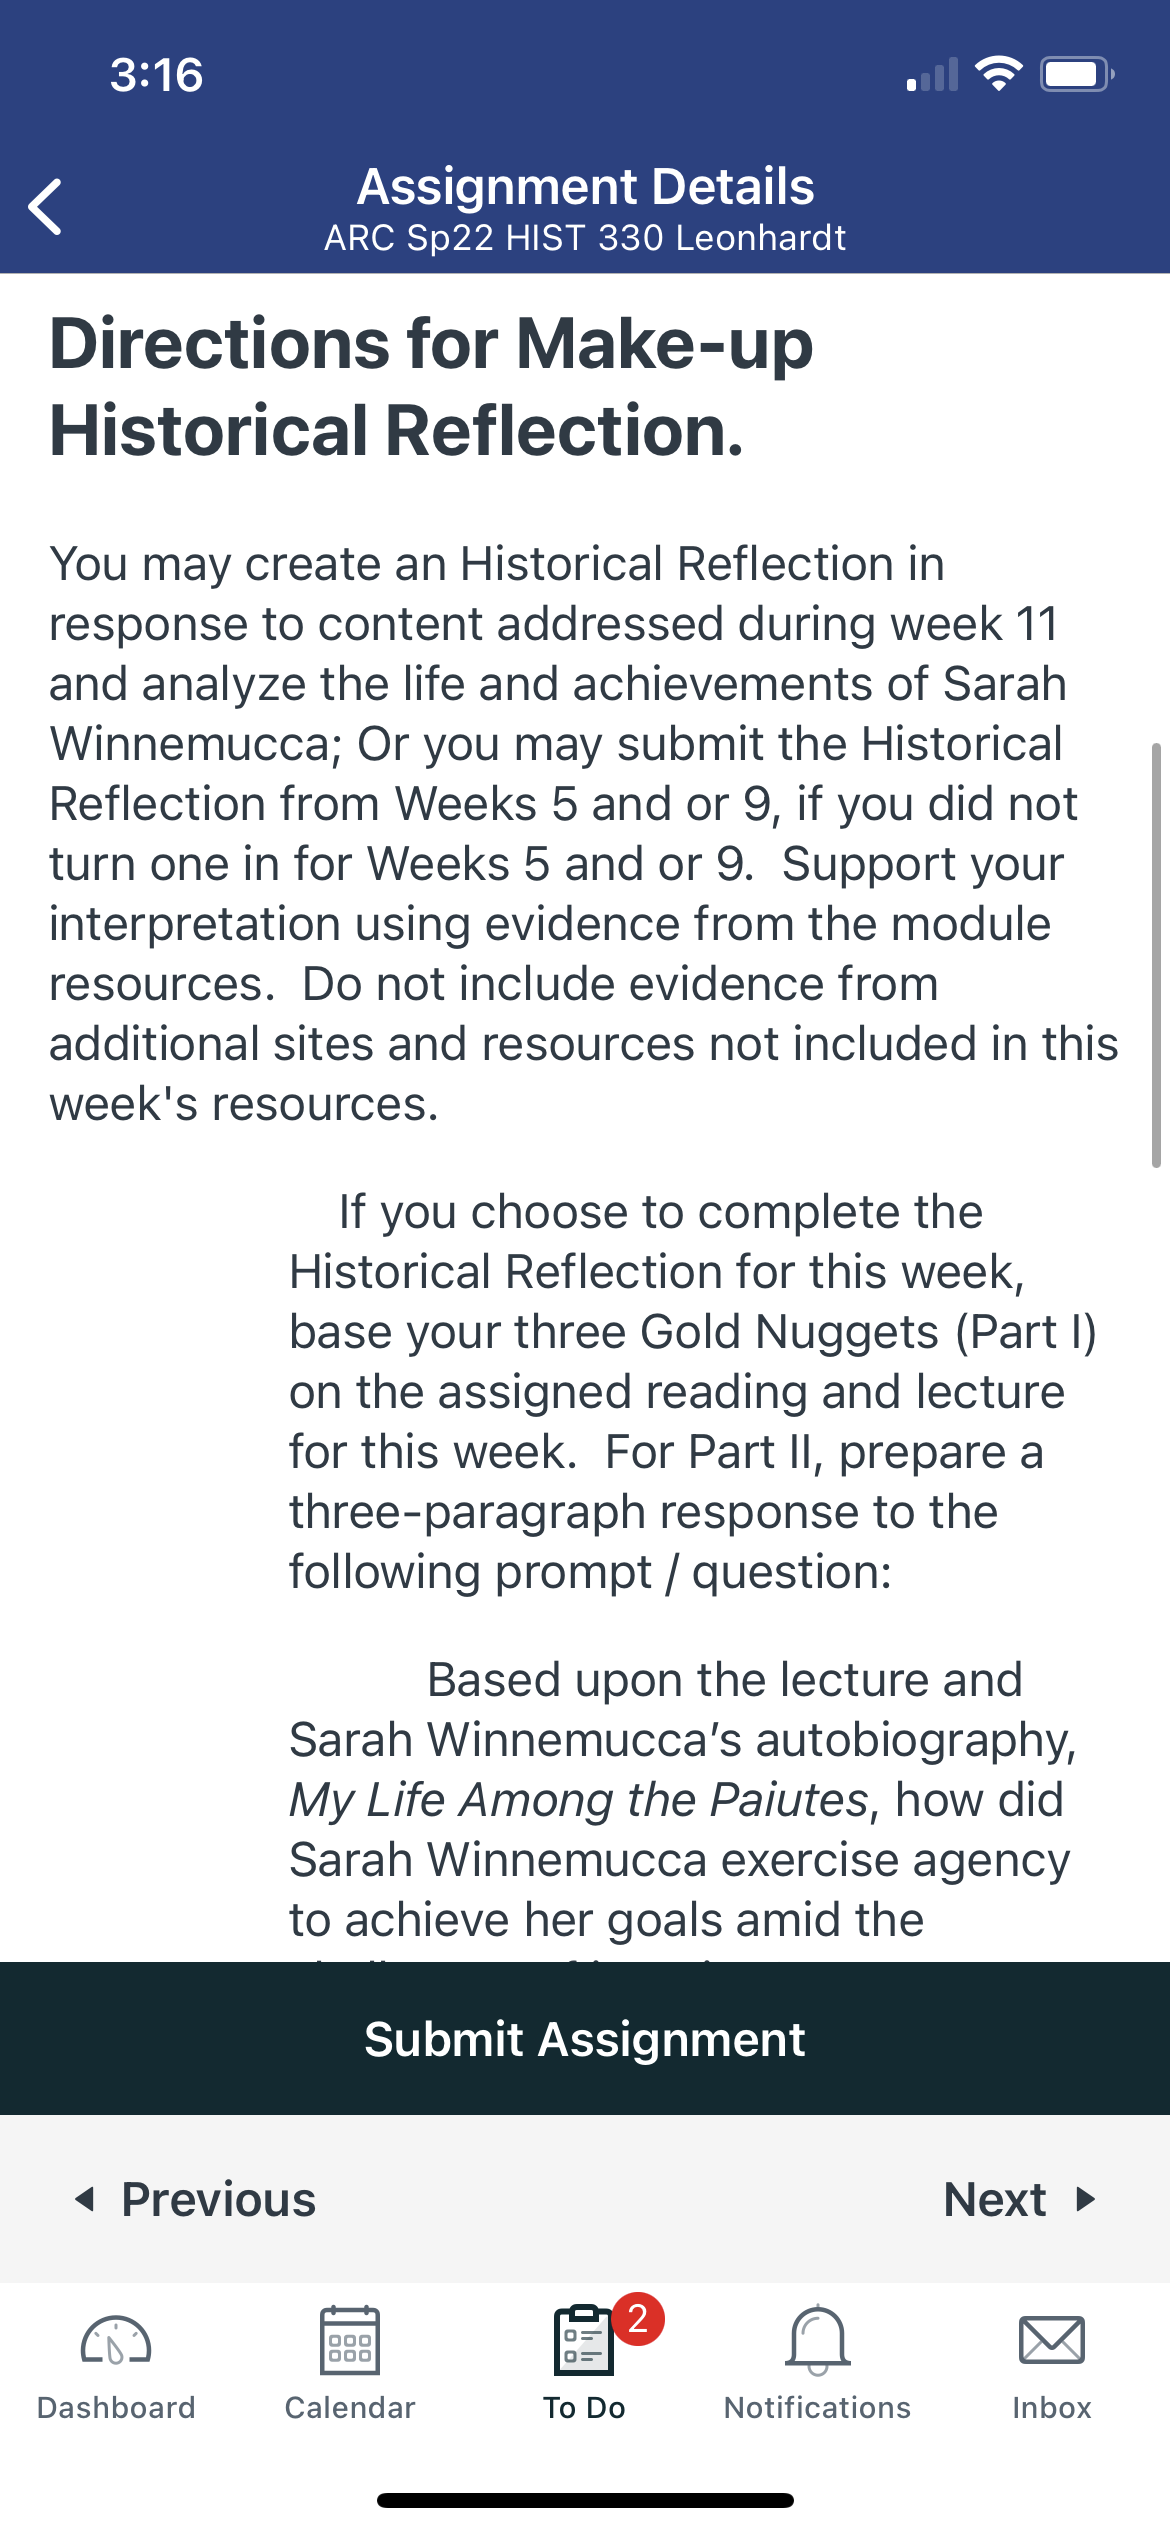Tap the Wi-Fi status icon
The image size is (1170, 2532).
(x=998, y=74)
